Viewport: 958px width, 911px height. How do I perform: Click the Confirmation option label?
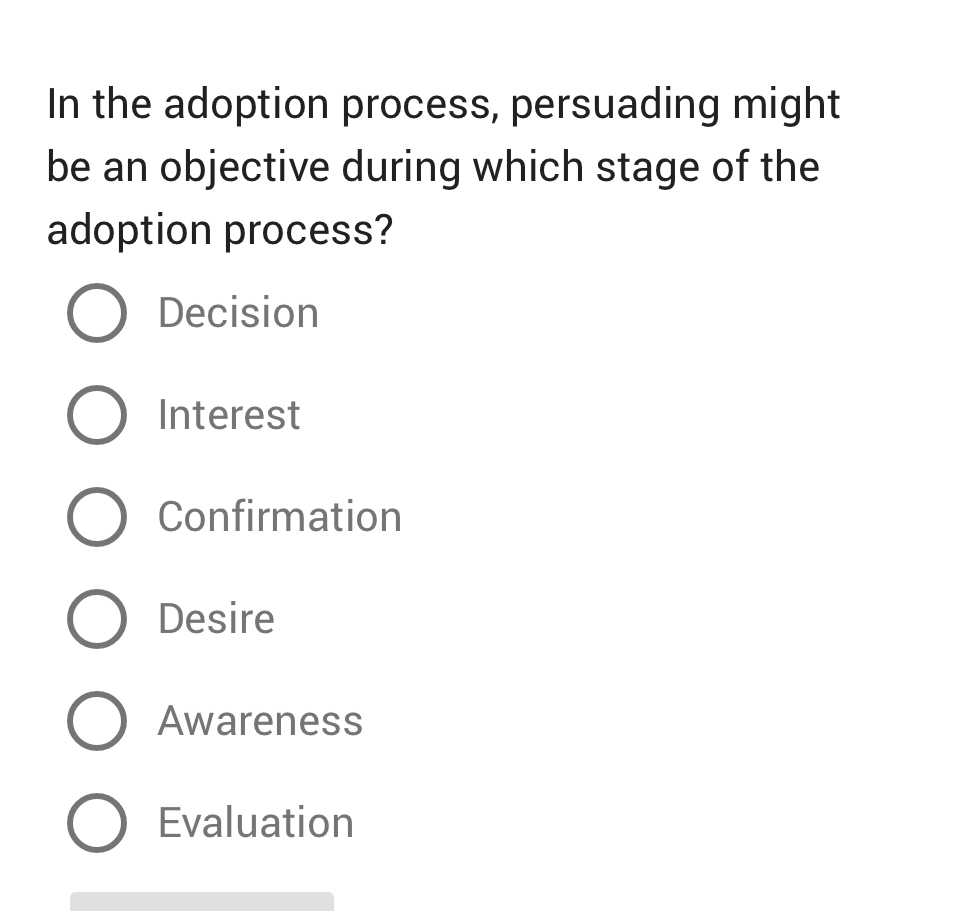tap(279, 517)
